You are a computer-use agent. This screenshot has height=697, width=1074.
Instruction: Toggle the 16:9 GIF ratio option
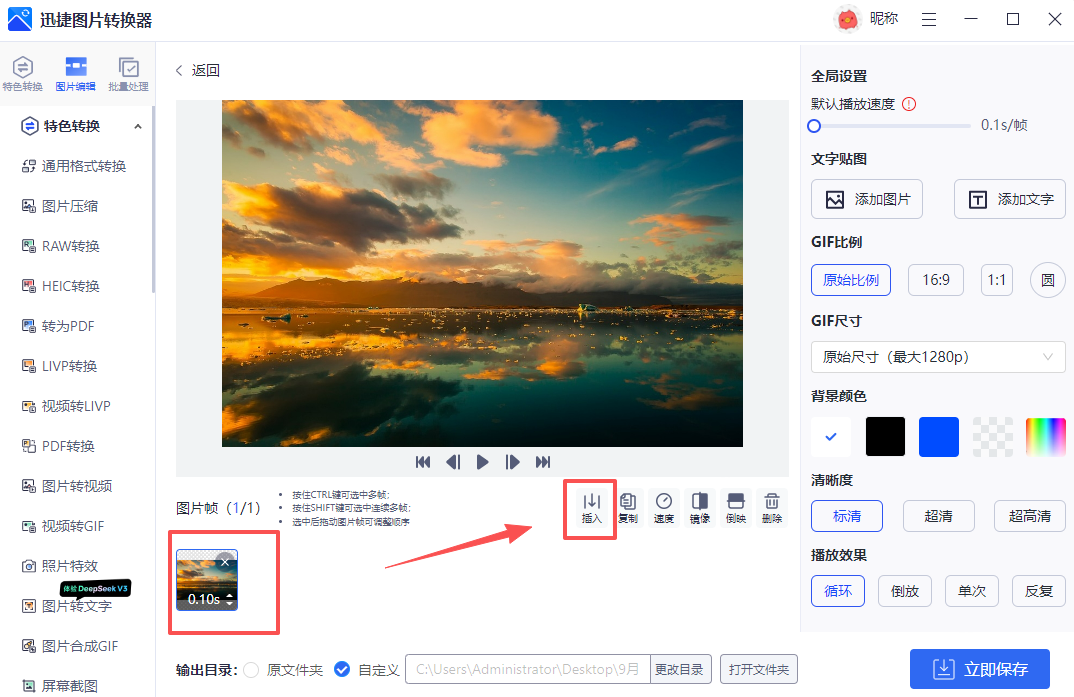click(x=935, y=280)
